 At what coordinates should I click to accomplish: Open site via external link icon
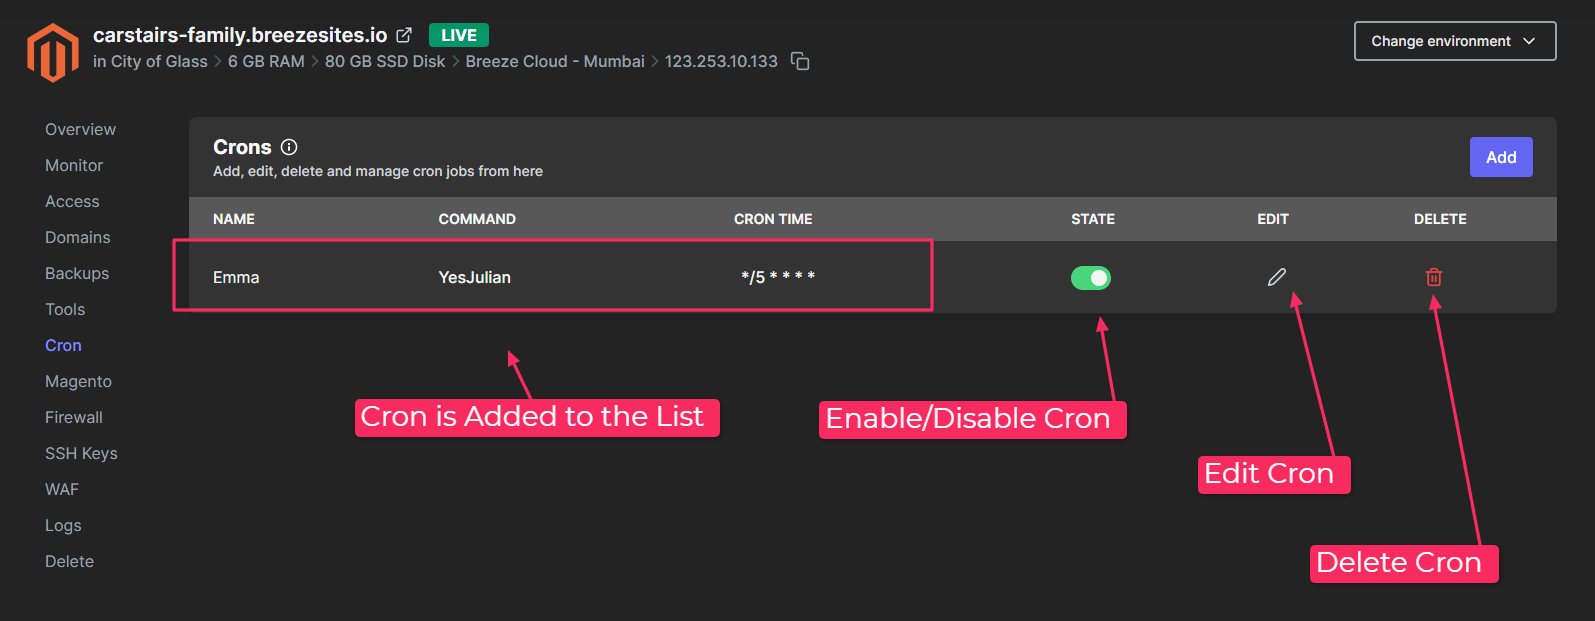pos(404,35)
